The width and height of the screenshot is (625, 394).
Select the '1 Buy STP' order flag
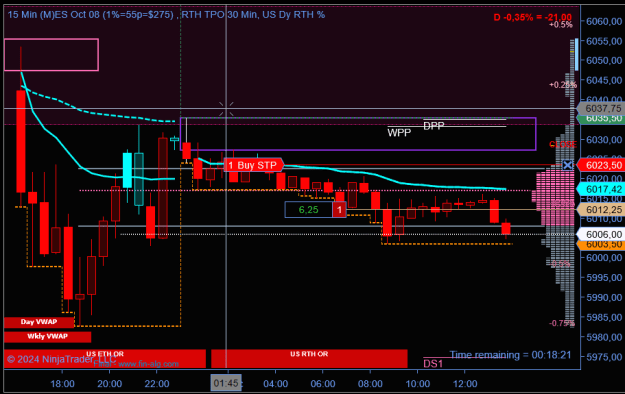click(x=254, y=165)
